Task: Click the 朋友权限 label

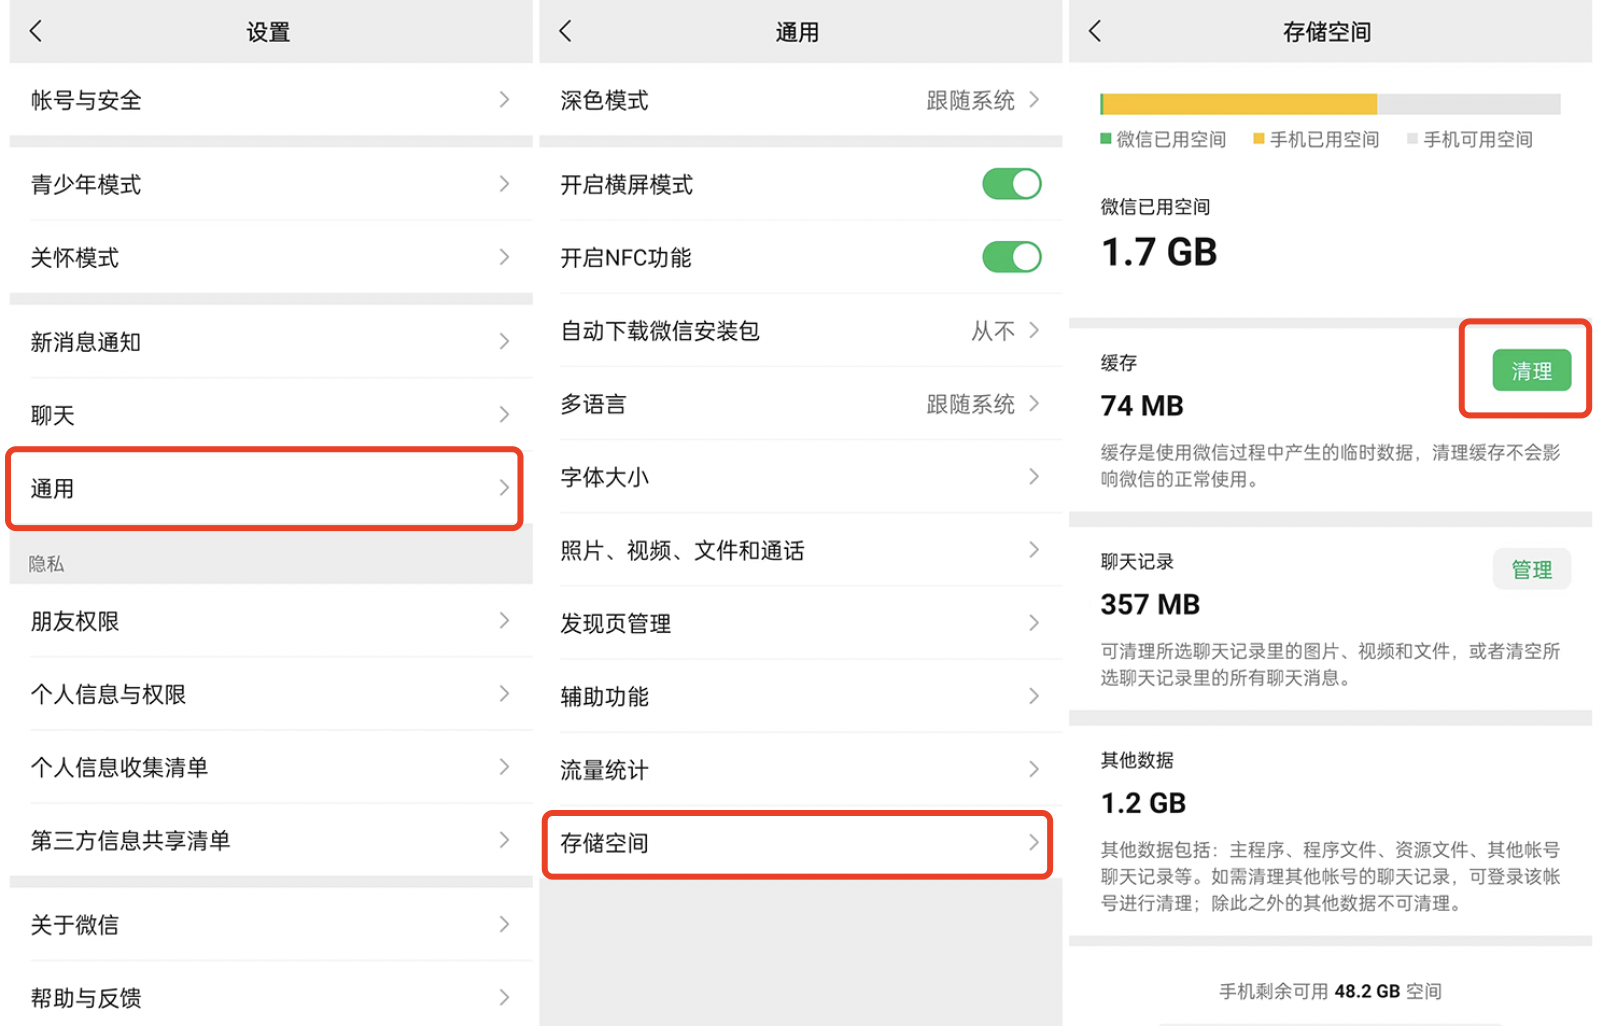Action: coord(75,621)
